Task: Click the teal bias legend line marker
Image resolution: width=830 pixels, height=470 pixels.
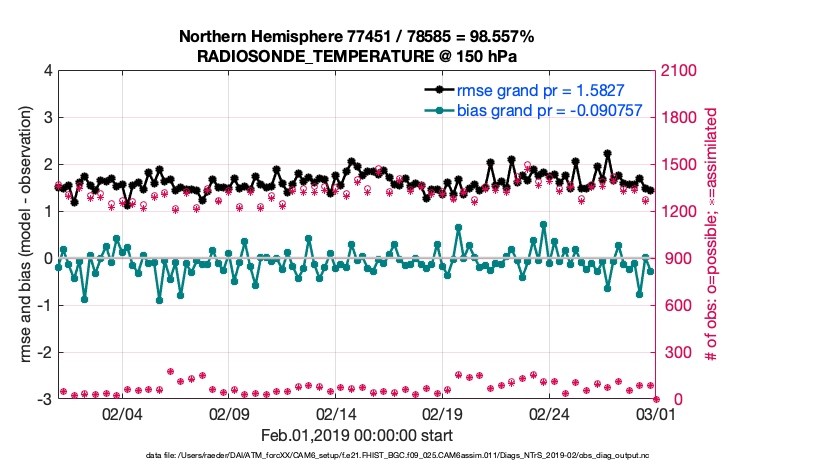Action: [437, 110]
